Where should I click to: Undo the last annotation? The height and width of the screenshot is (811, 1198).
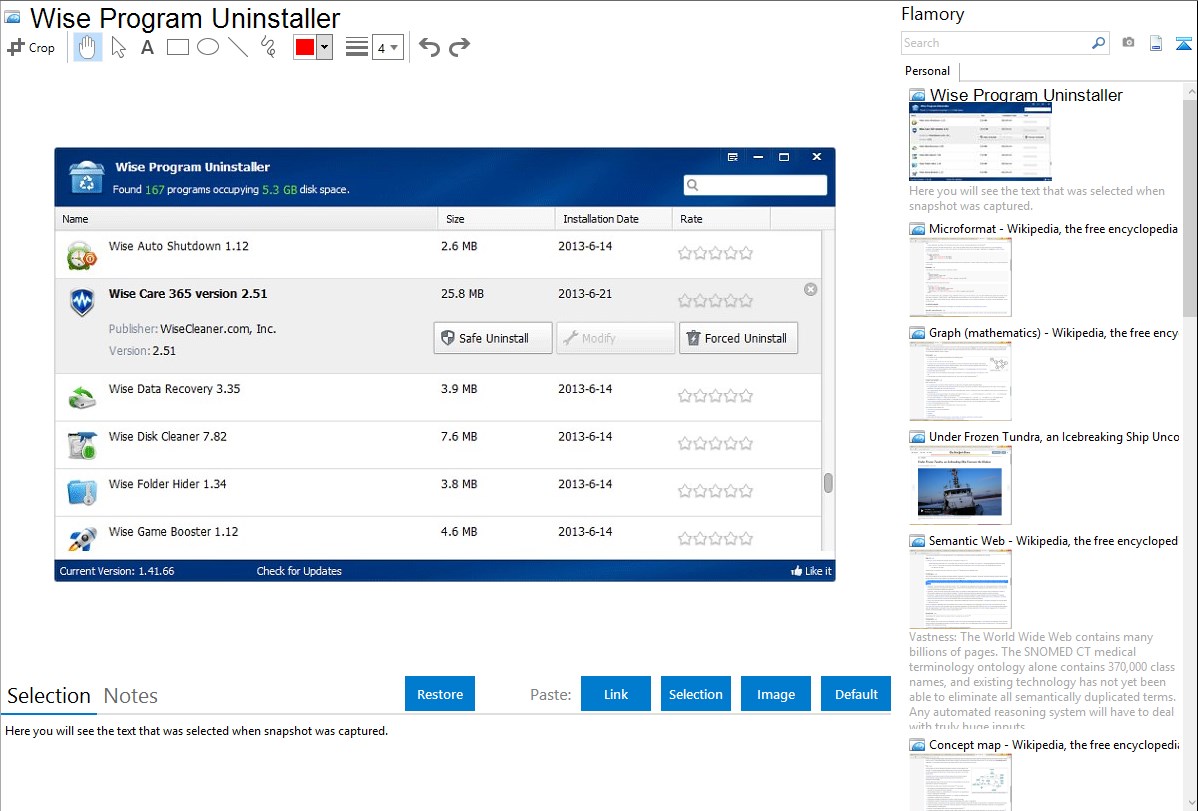click(429, 47)
